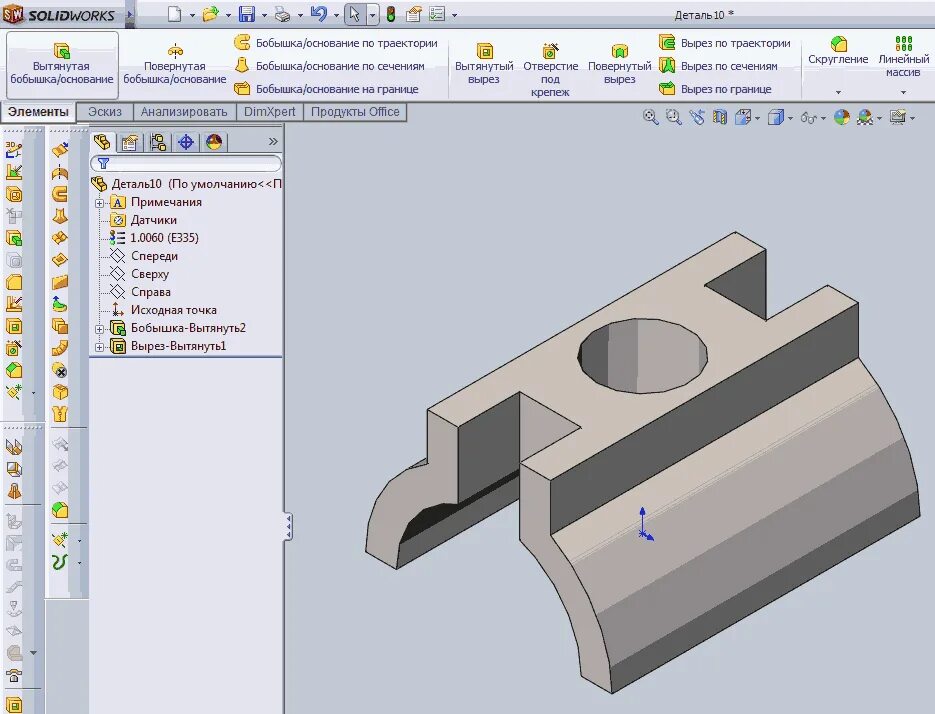Open the Продукты Office tab
The height and width of the screenshot is (714, 935).
(x=355, y=112)
